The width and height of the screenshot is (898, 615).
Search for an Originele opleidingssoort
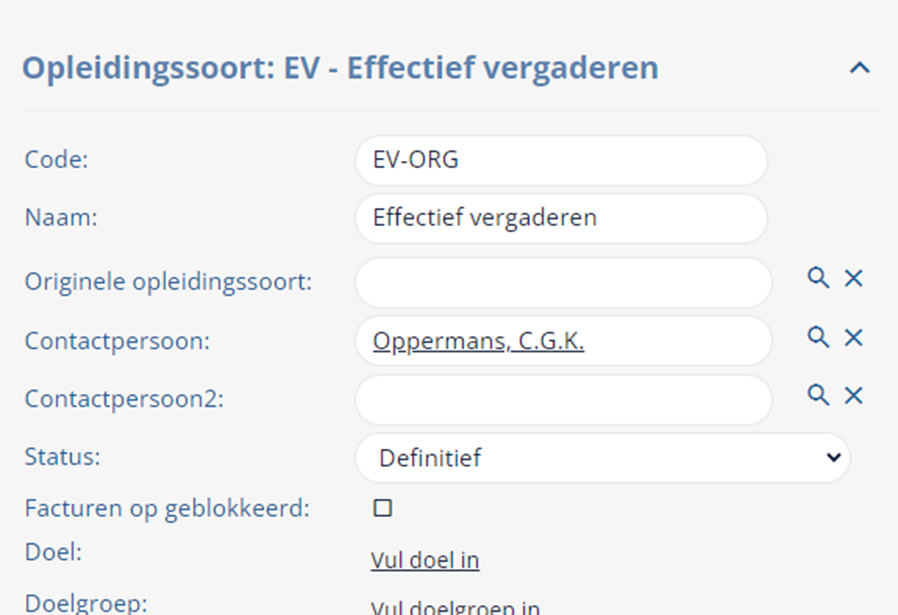[818, 278]
